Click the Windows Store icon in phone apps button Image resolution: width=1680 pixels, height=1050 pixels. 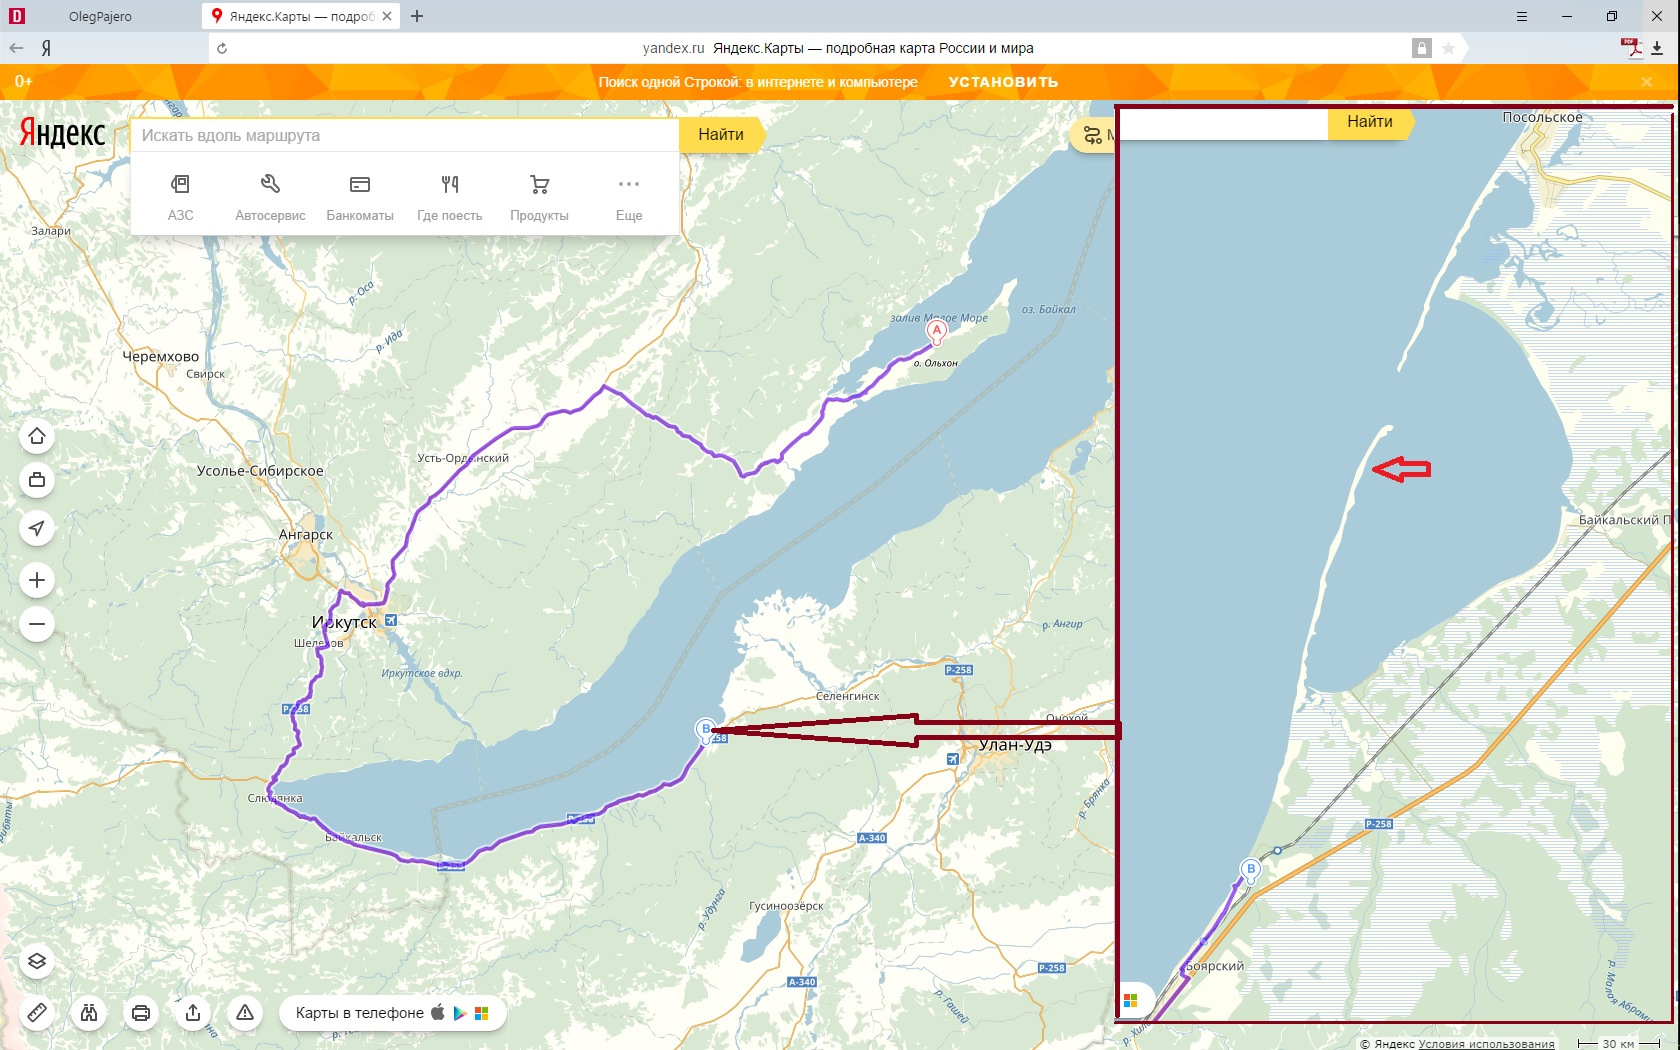(482, 1013)
